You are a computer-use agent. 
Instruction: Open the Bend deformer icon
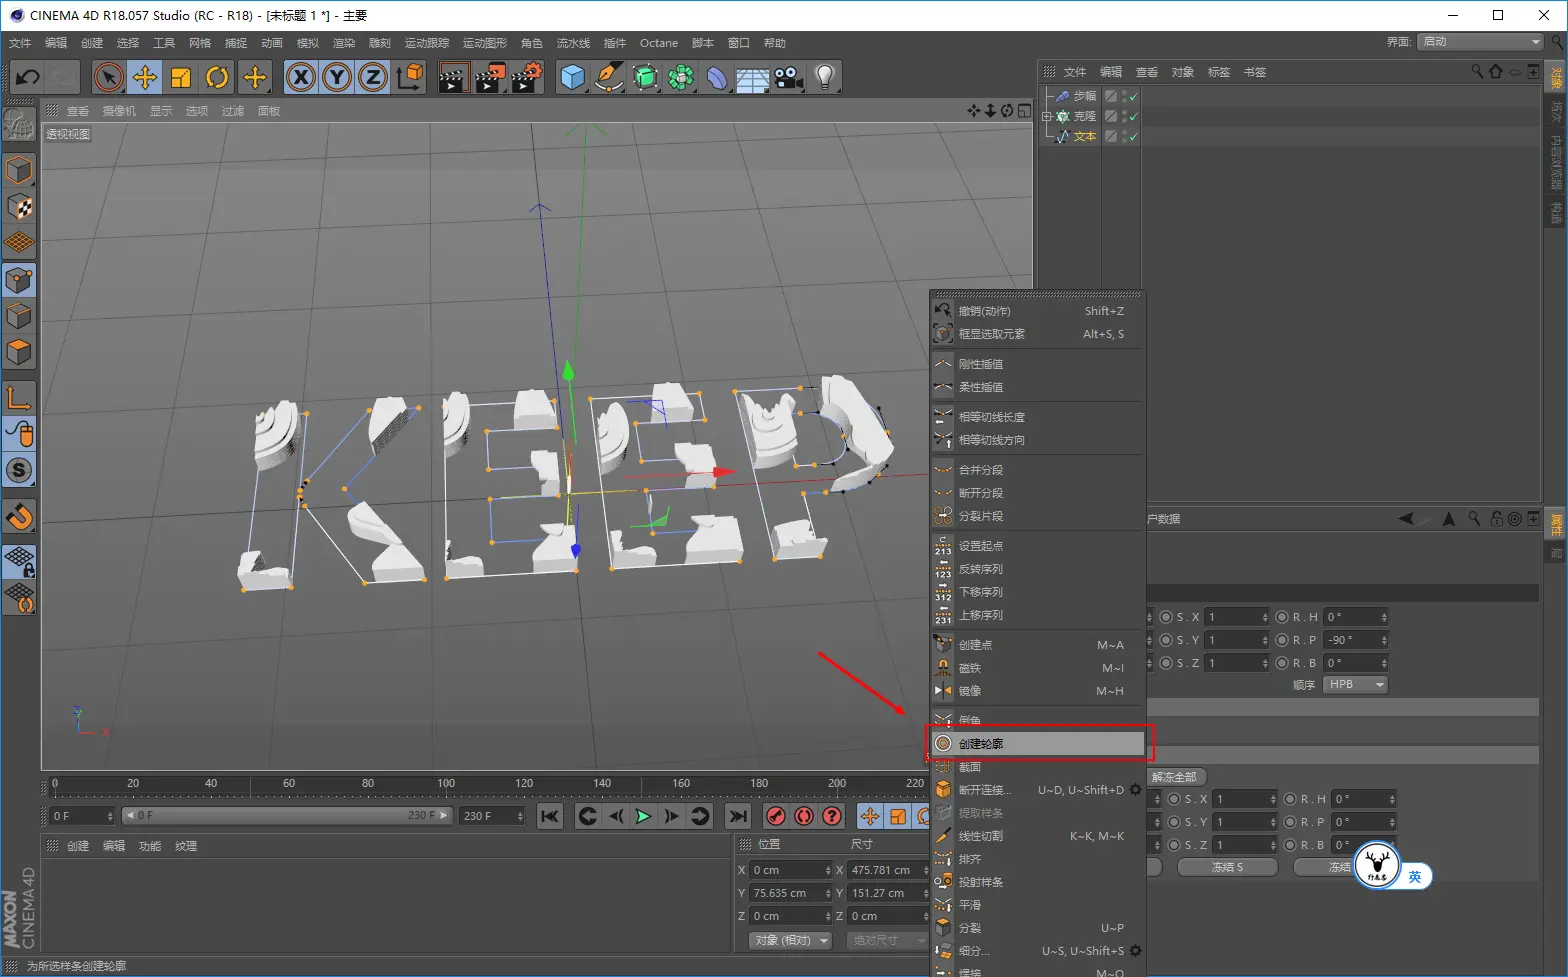(717, 77)
